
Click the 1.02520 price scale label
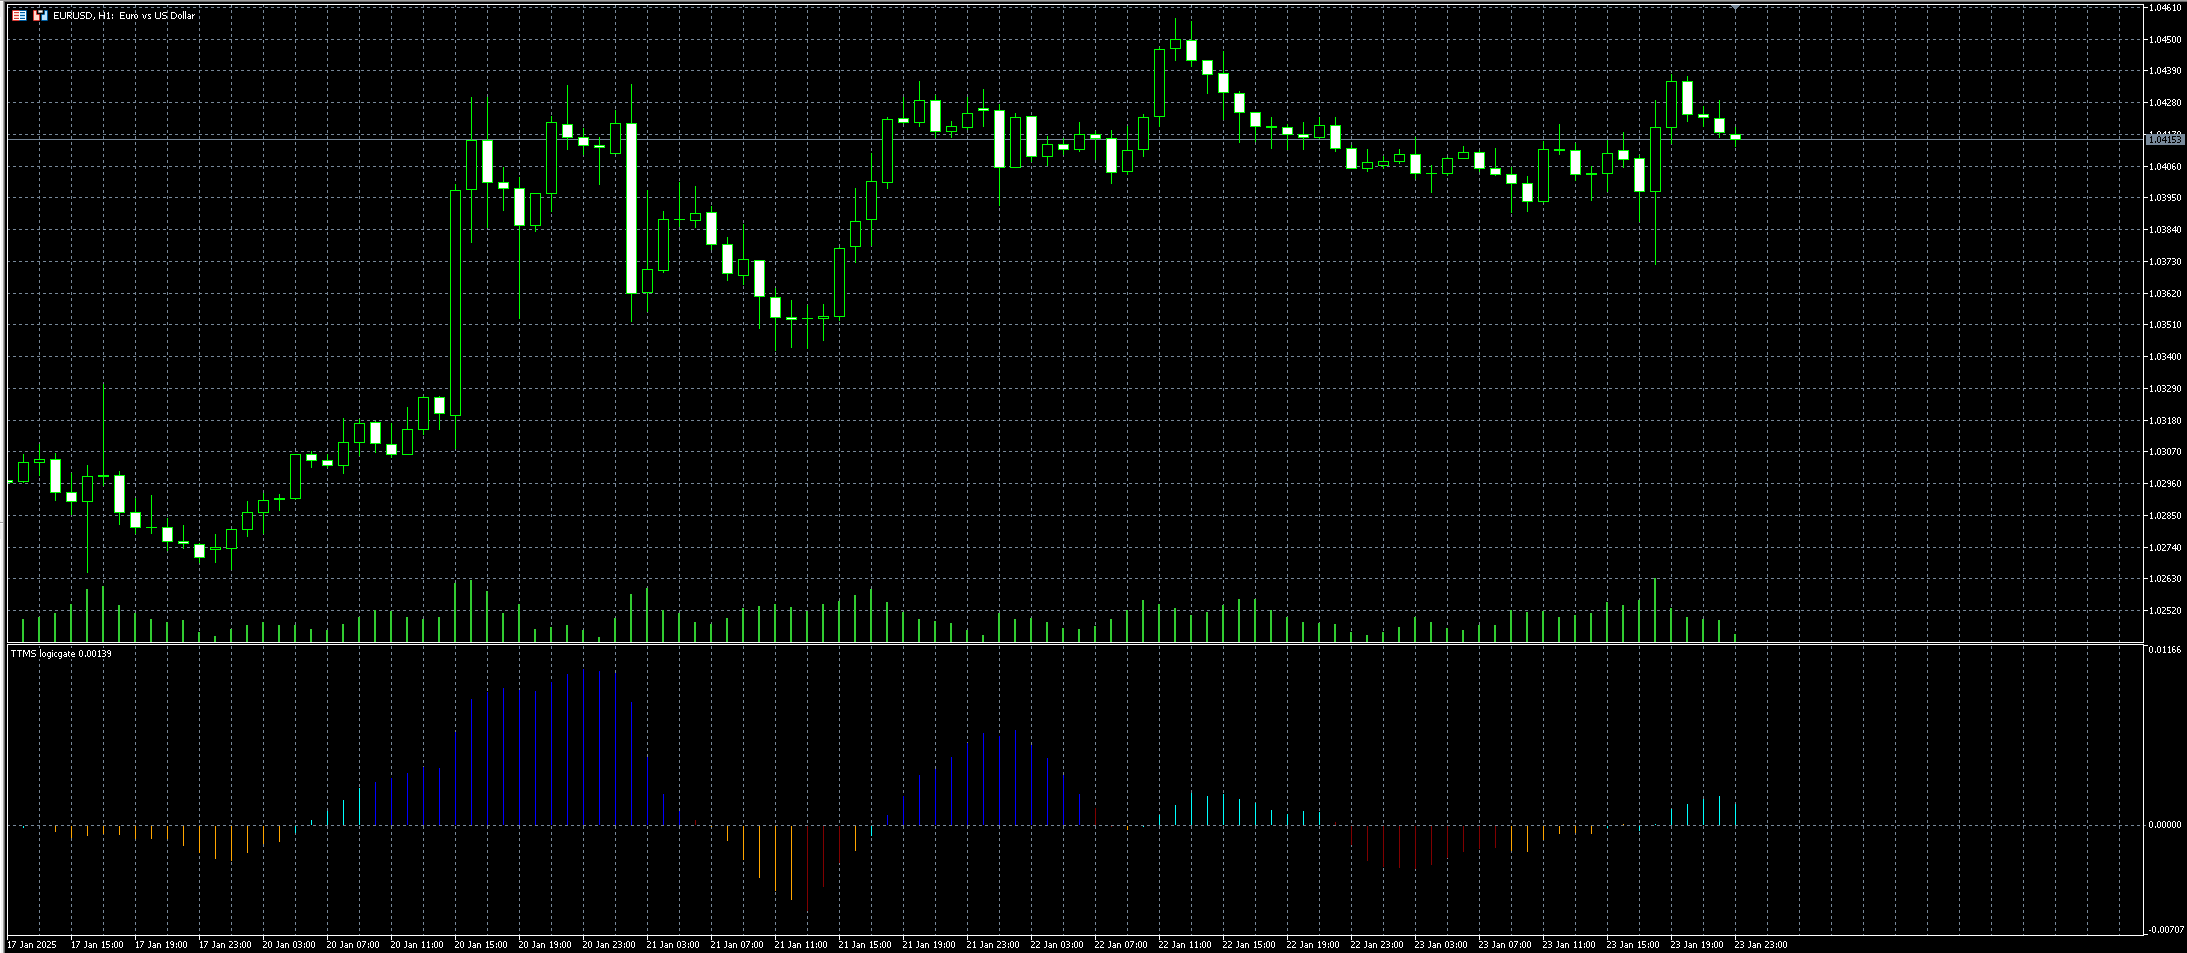pyautogui.click(x=2165, y=611)
